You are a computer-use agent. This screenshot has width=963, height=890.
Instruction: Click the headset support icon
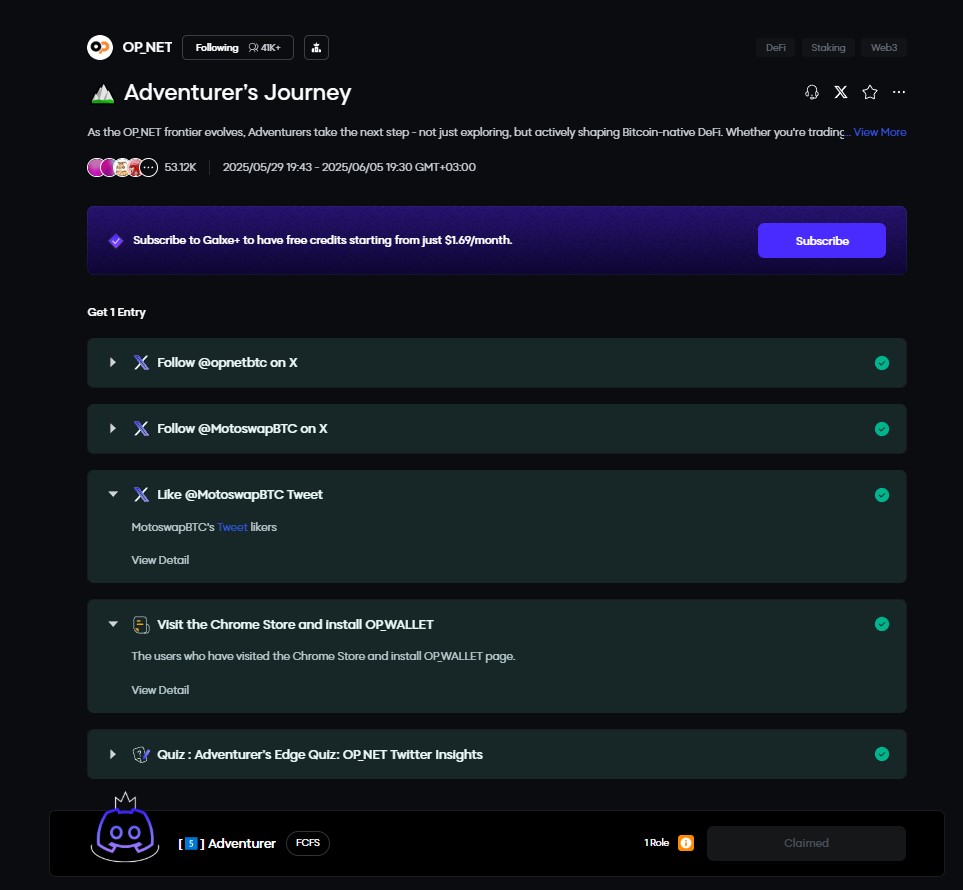(x=812, y=92)
